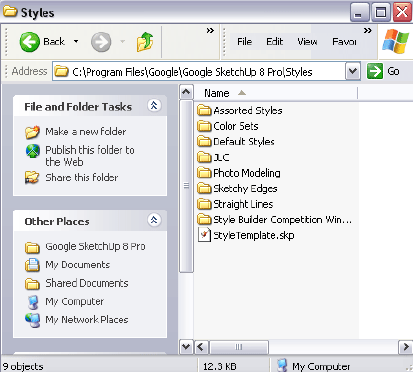Click My Computer icon in Other Places
Screen dimensions: 413x372
33,302
